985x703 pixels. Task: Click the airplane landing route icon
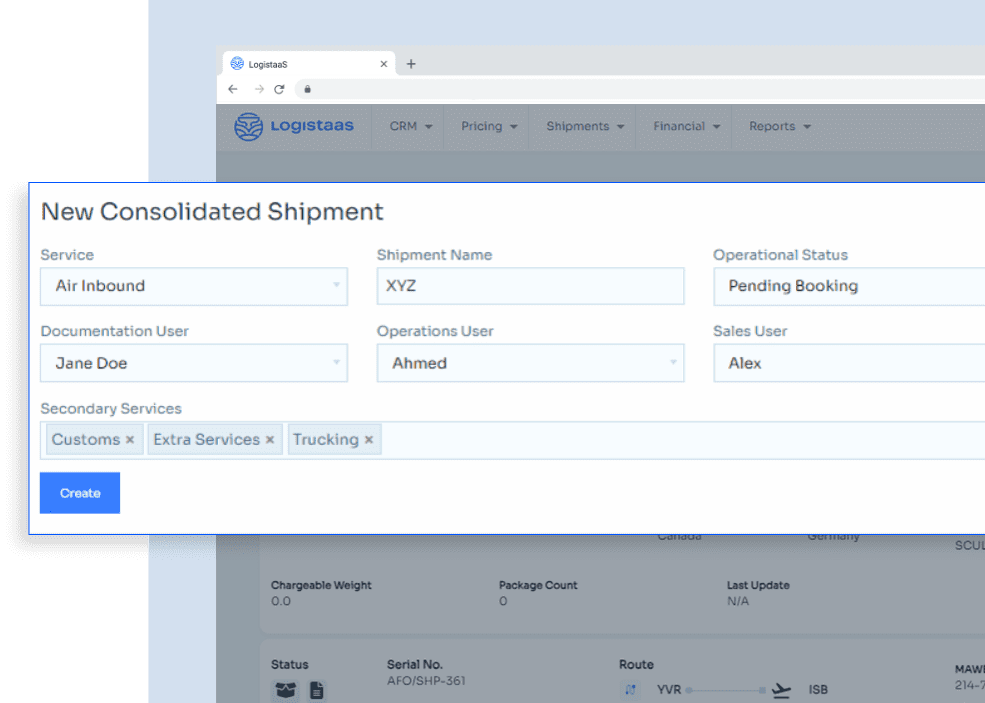(x=781, y=690)
